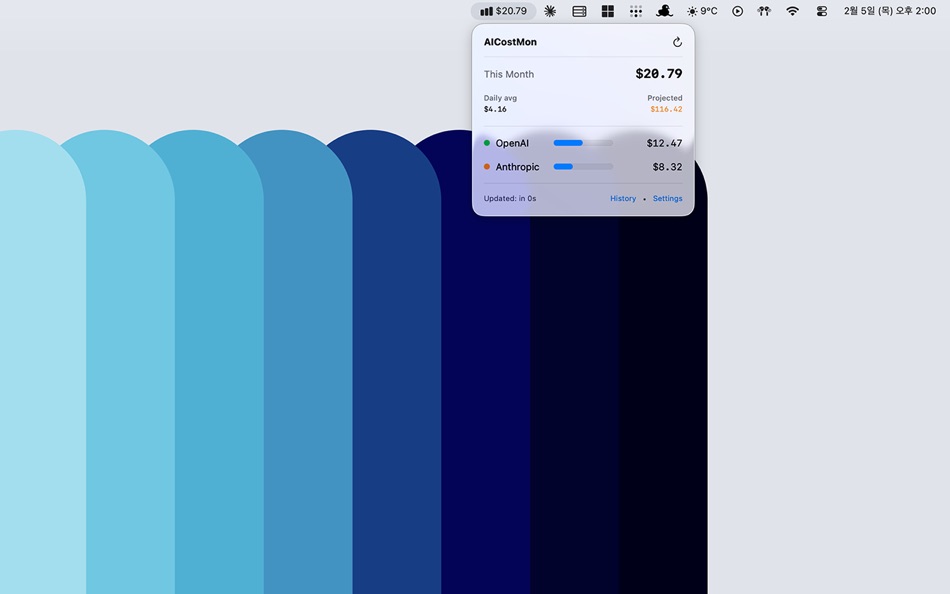
Task: Select the OpenAI provider label
Action: [512, 143]
